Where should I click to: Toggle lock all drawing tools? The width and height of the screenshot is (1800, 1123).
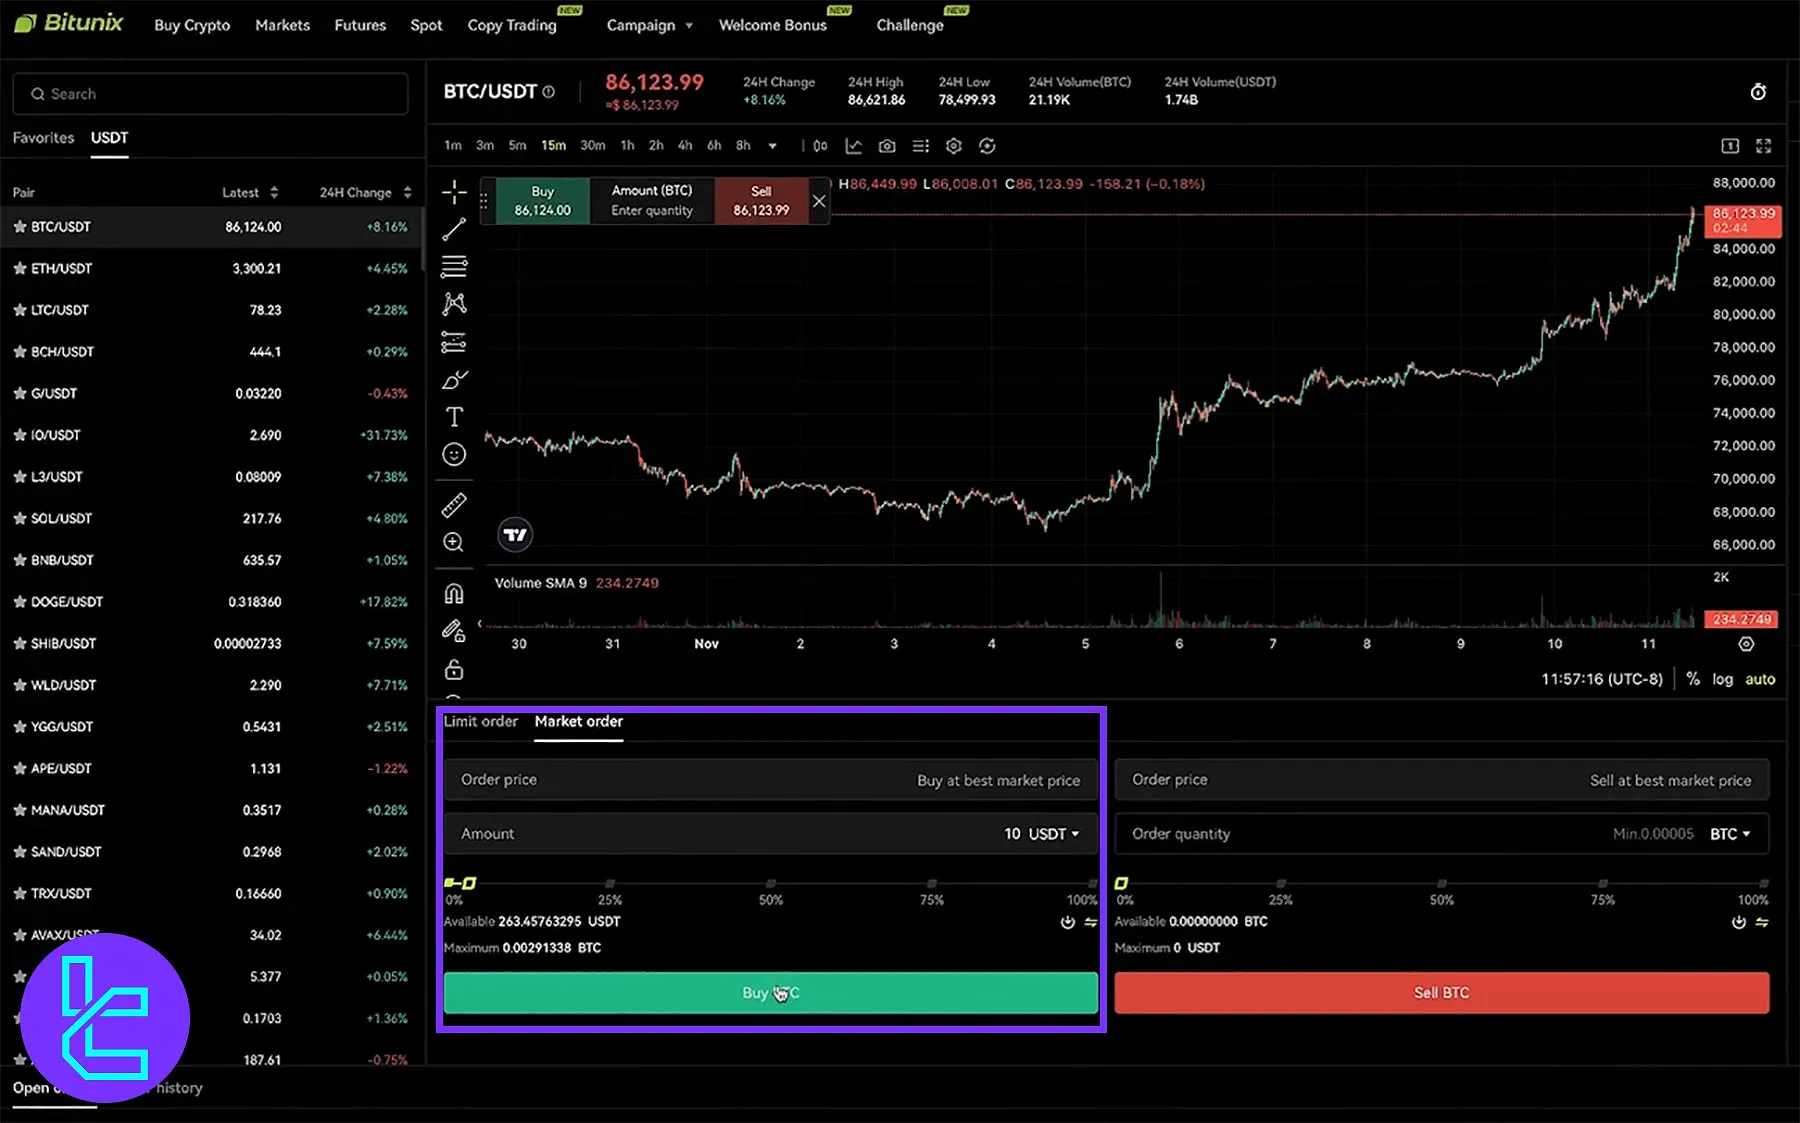454,669
